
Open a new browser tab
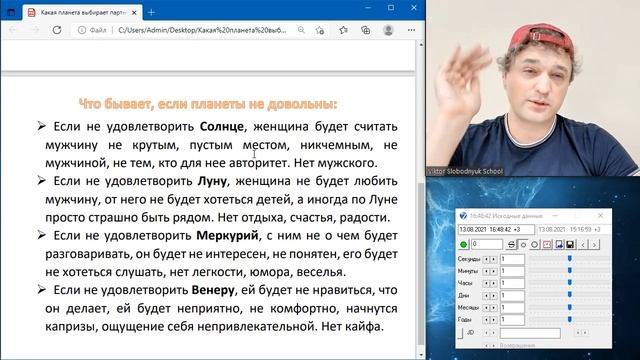[151, 13]
